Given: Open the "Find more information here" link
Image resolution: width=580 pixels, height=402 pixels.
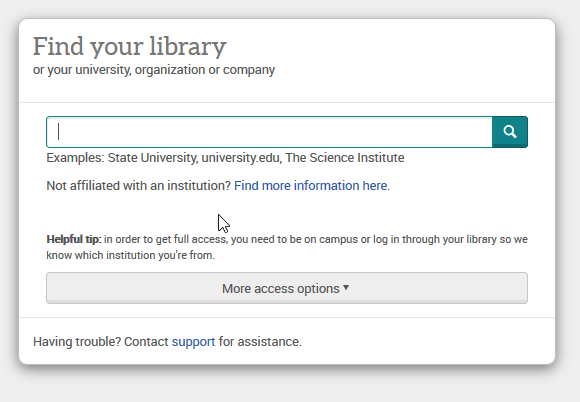Looking at the screenshot, I should point(312,186).
